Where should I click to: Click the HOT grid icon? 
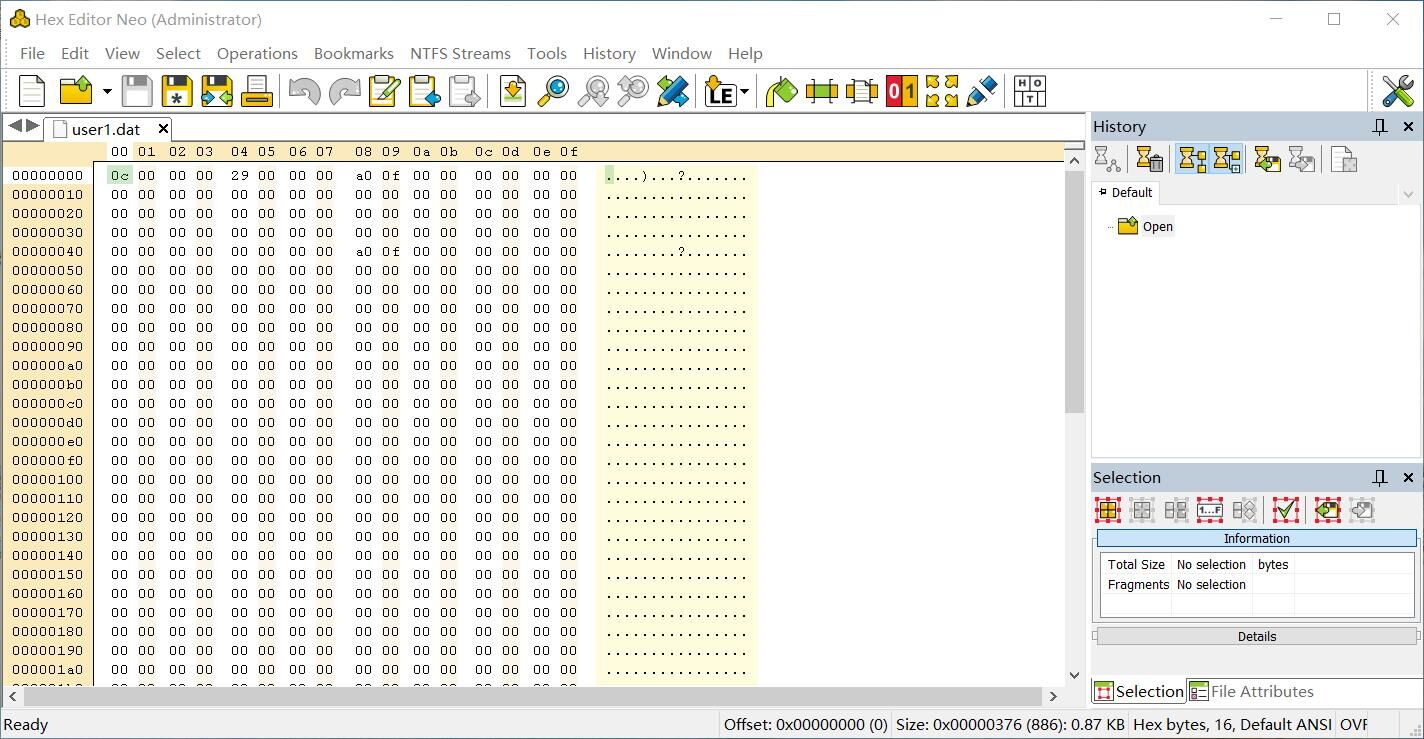1029,91
